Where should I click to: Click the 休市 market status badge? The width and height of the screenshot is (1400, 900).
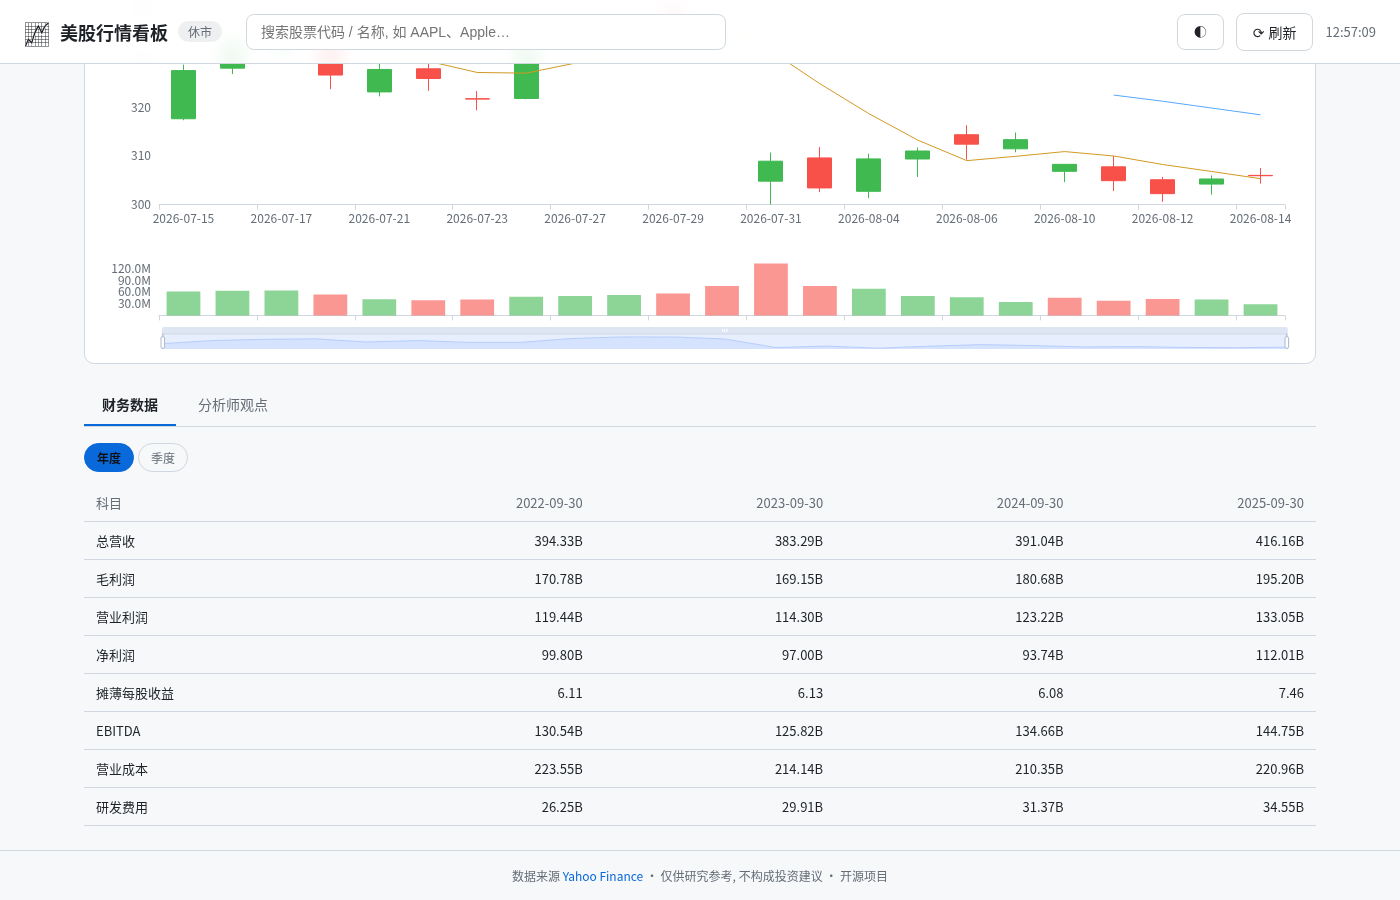click(x=200, y=32)
